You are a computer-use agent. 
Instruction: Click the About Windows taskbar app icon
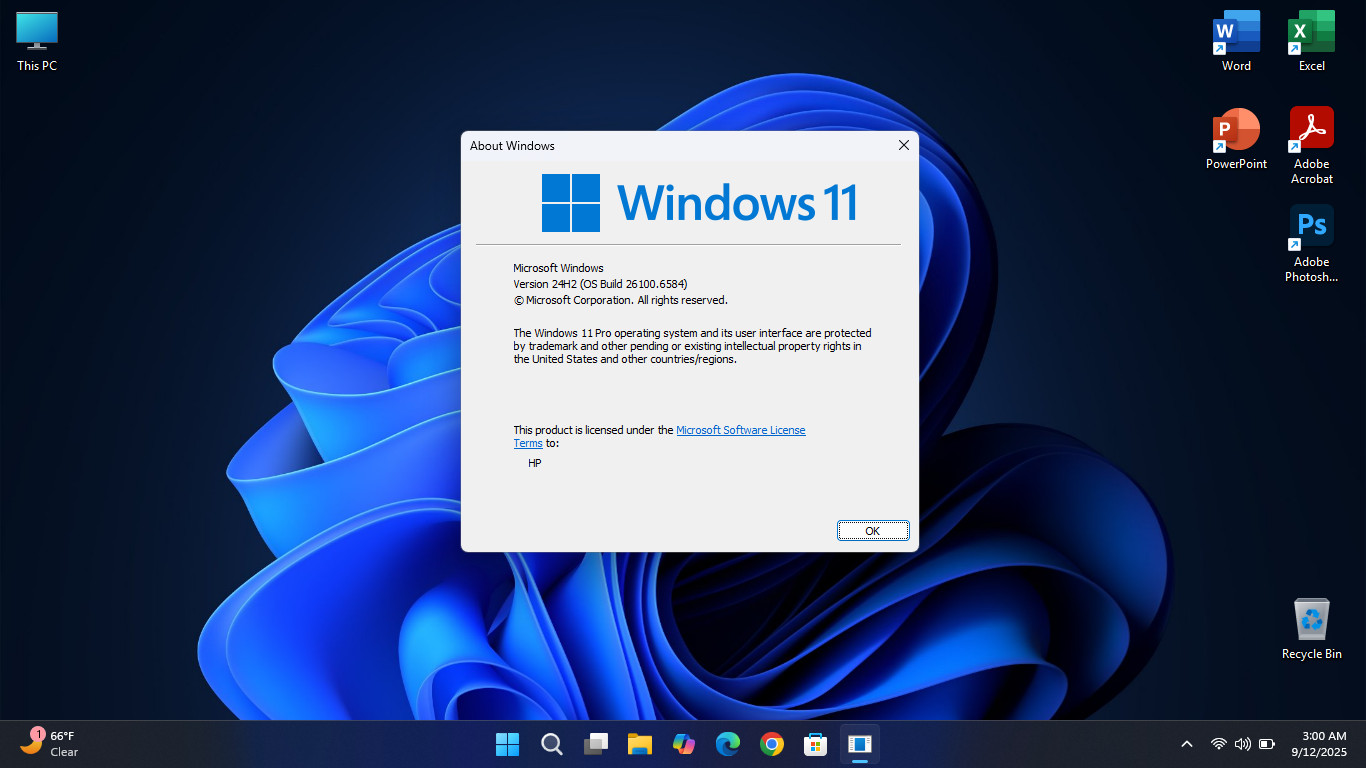click(x=860, y=744)
